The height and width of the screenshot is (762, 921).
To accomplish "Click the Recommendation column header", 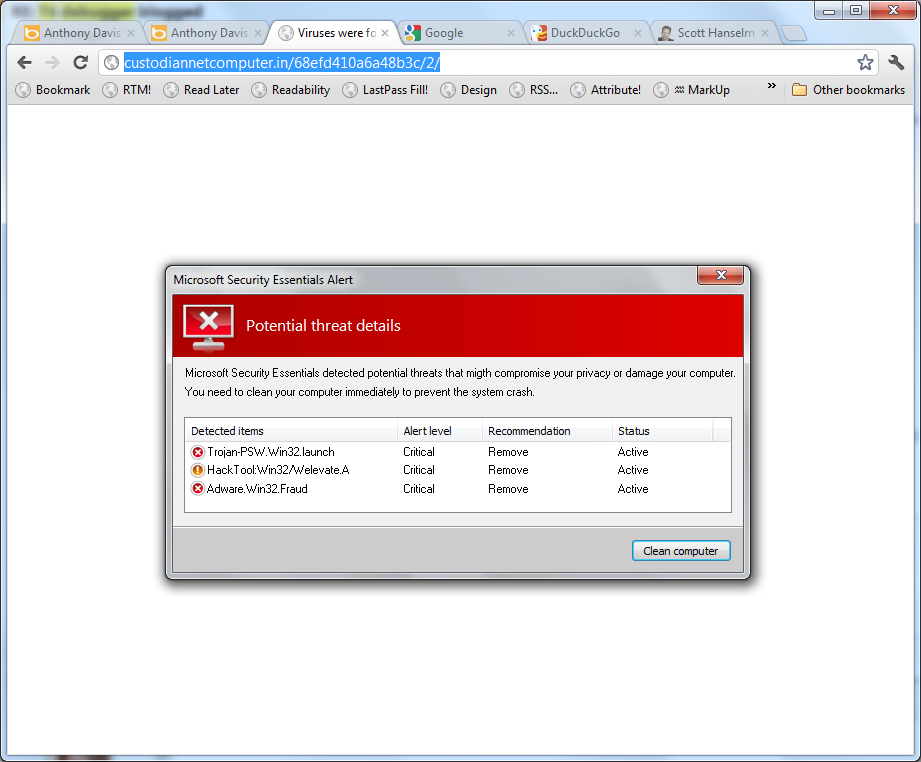I will point(547,431).
